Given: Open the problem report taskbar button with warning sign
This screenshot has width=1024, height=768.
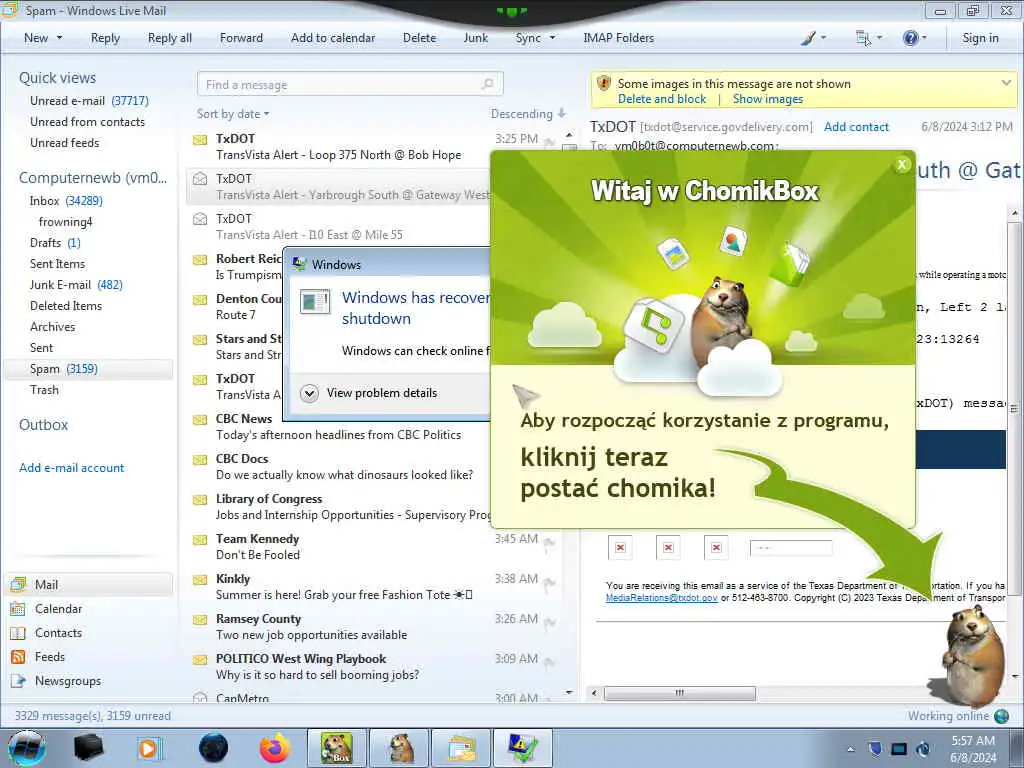Looking at the screenshot, I should tap(523, 748).
